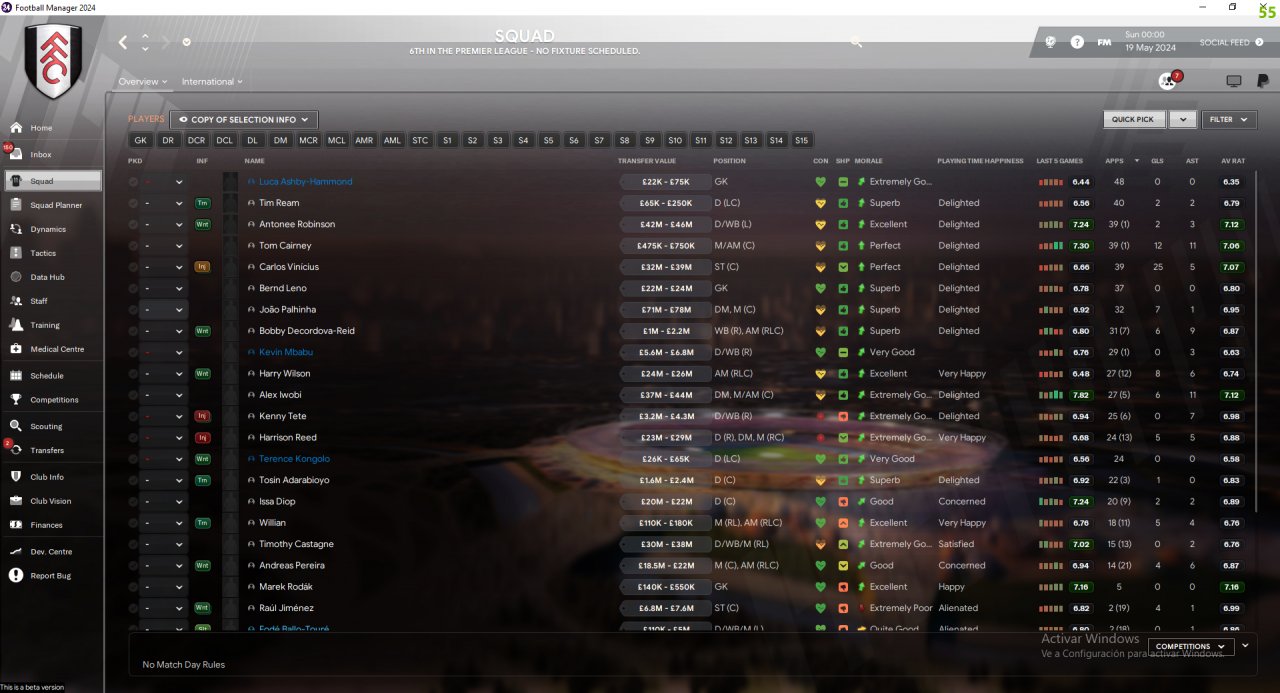
Task: Open Schedule section
Action: tap(52, 376)
